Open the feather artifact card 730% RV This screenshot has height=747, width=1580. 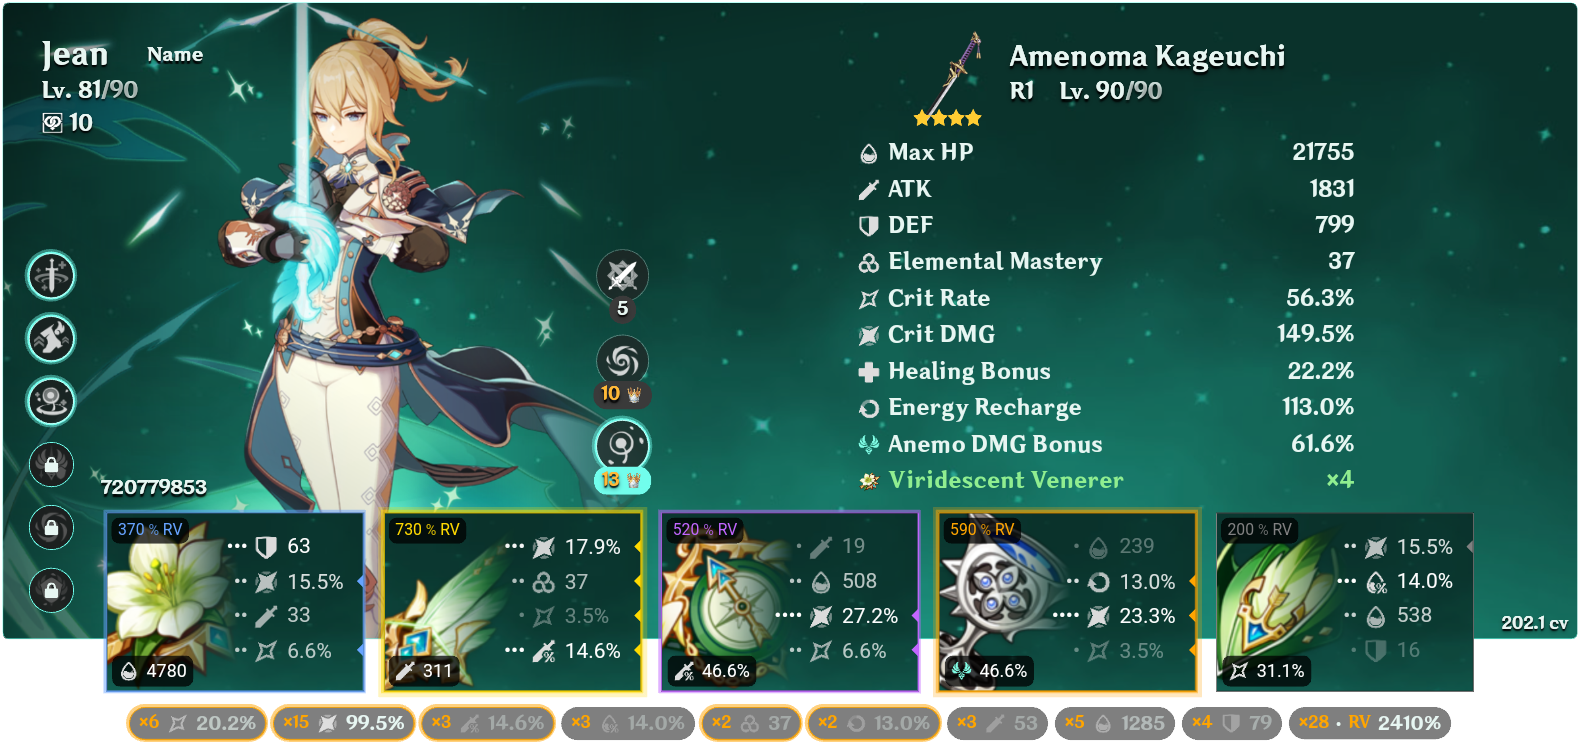pos(512,602)
